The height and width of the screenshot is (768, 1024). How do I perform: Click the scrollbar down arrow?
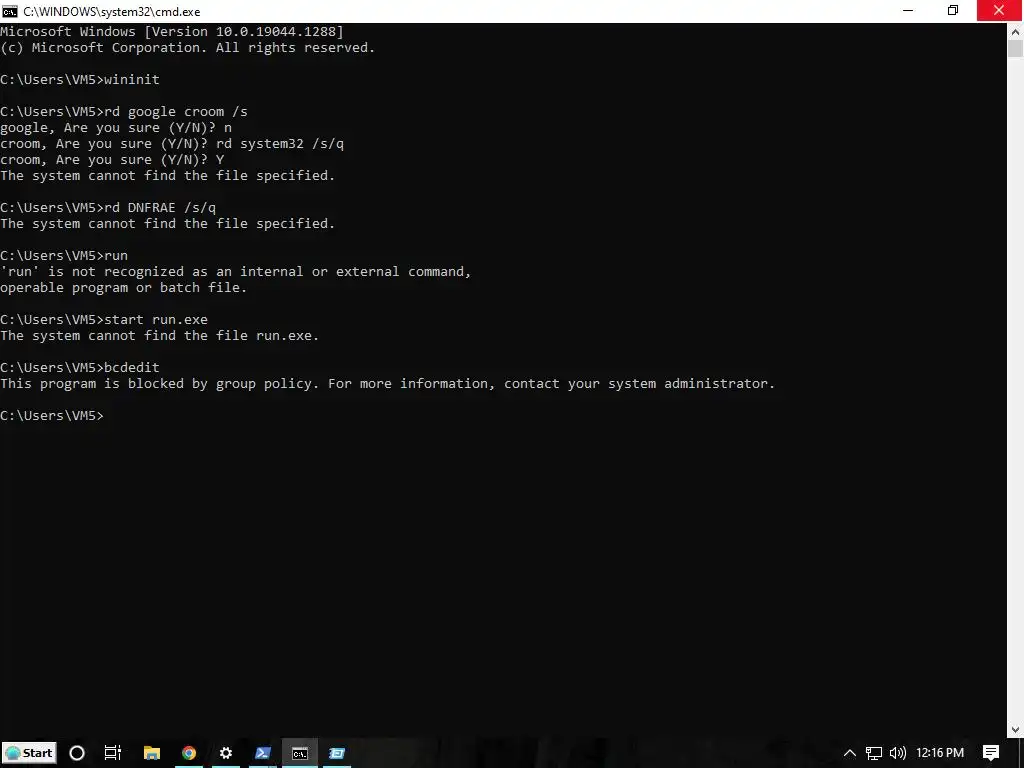click(1015, 729)
